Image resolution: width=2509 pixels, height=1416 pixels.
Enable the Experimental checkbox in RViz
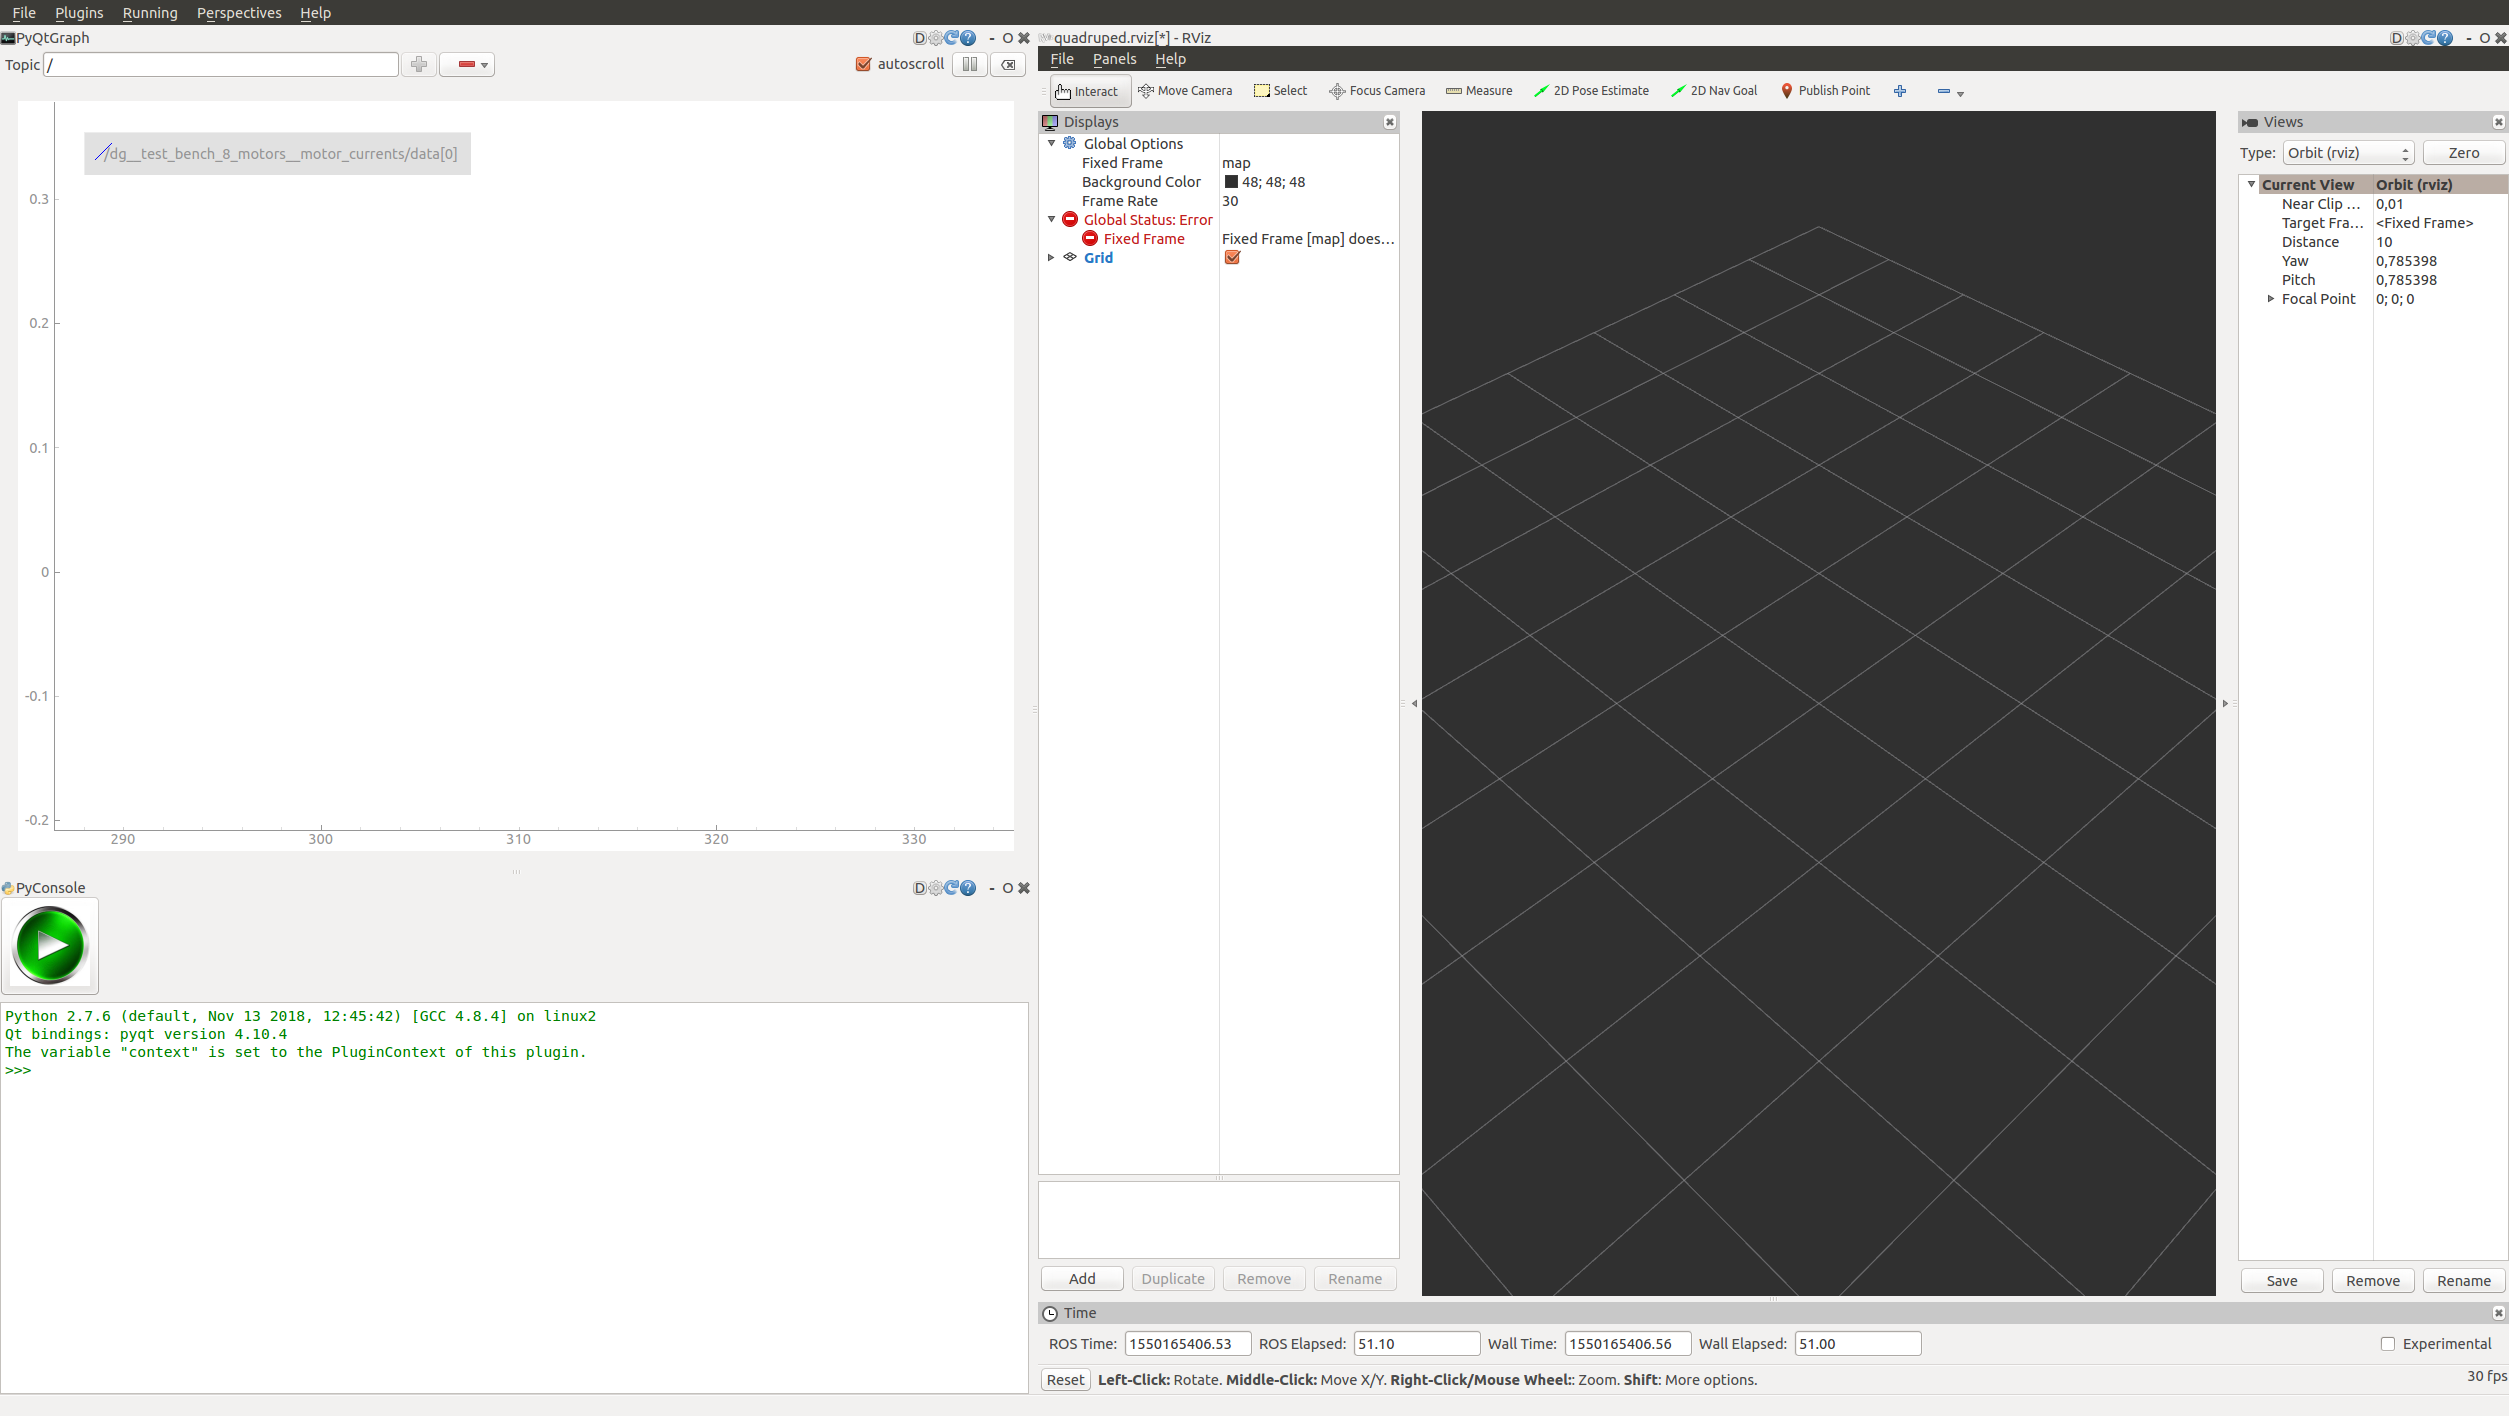[2387, 1344]
